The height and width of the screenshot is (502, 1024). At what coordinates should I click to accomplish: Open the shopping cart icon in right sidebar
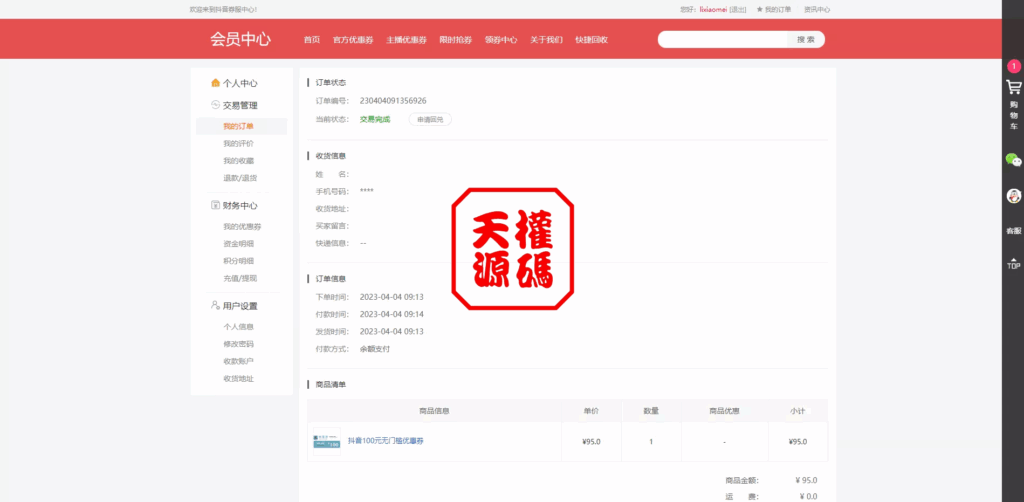(x=1014, y=87)
